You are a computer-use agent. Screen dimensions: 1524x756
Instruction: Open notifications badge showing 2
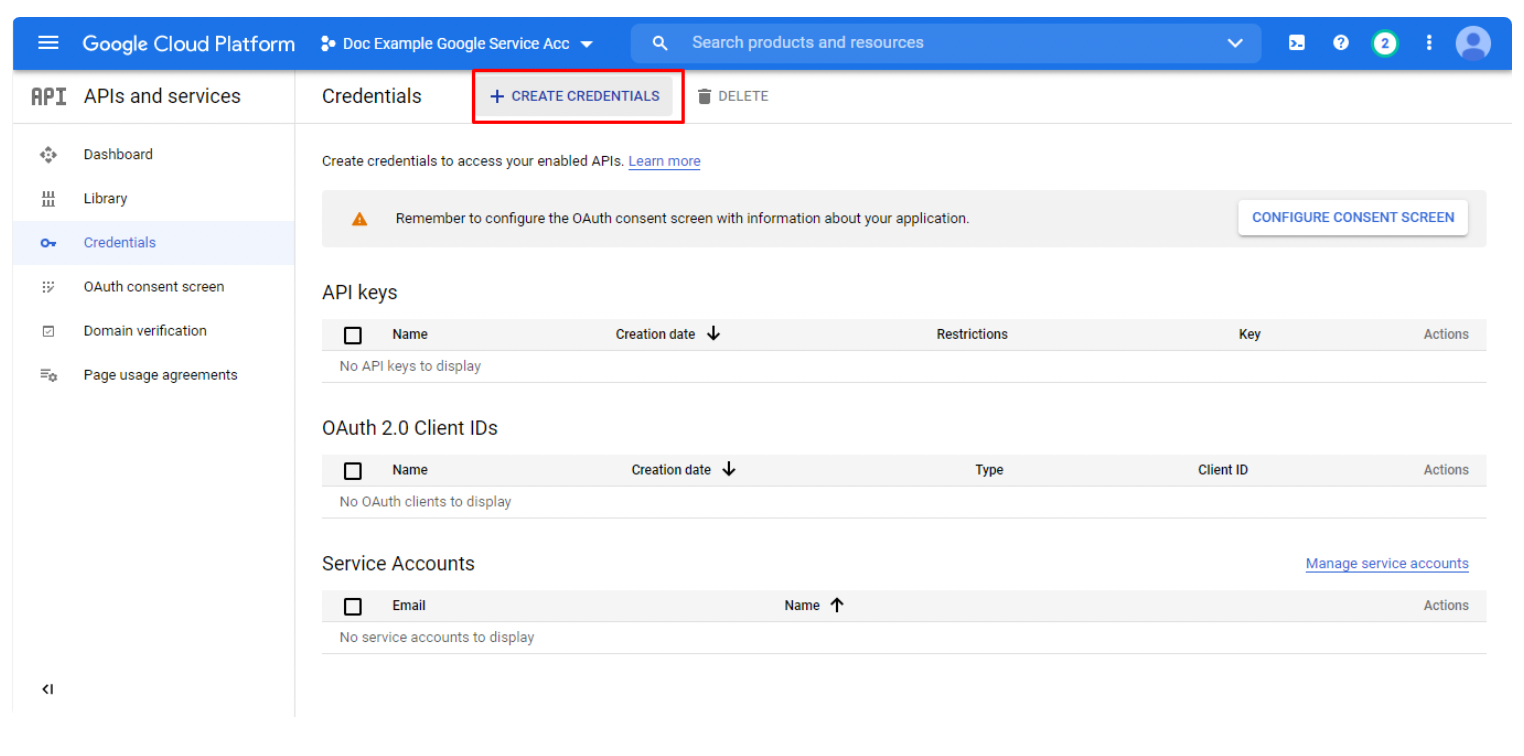(x=1385, y=43)
